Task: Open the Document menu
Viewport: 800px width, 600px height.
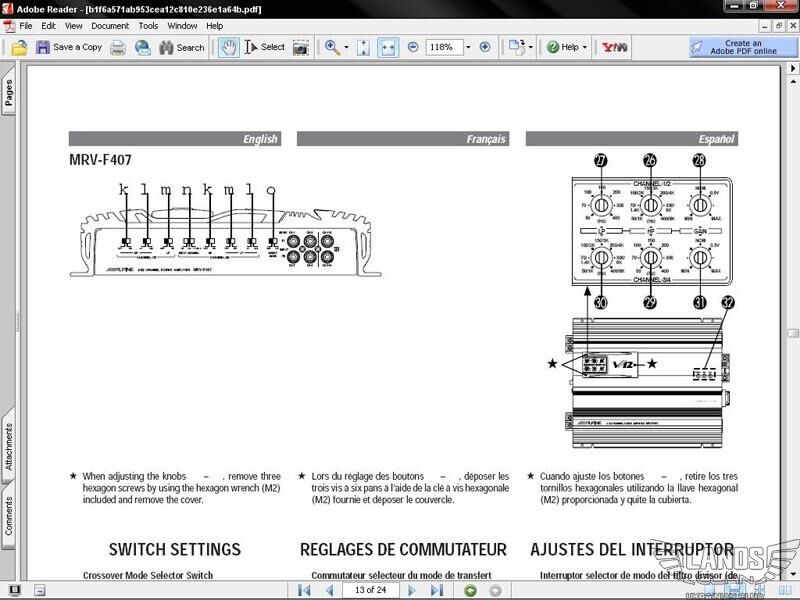Action: click(110, 26)
